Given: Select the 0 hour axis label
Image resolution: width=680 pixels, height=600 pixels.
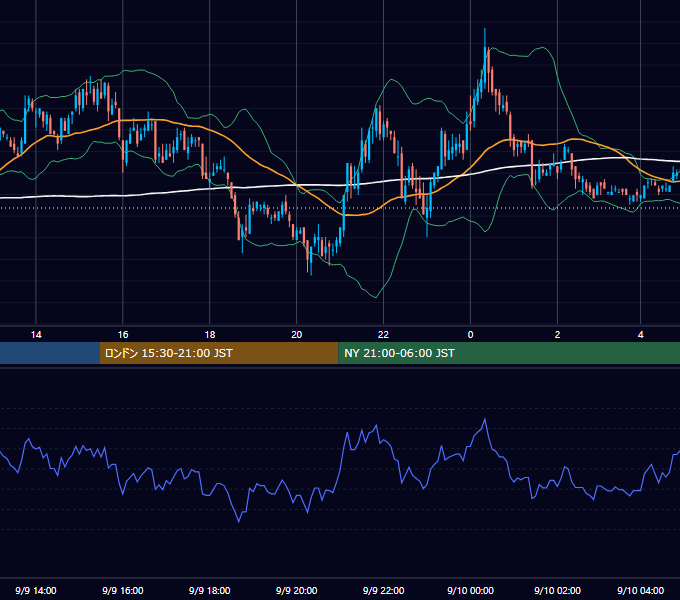Looking at the screenshot, I should (x=470, y=334).
